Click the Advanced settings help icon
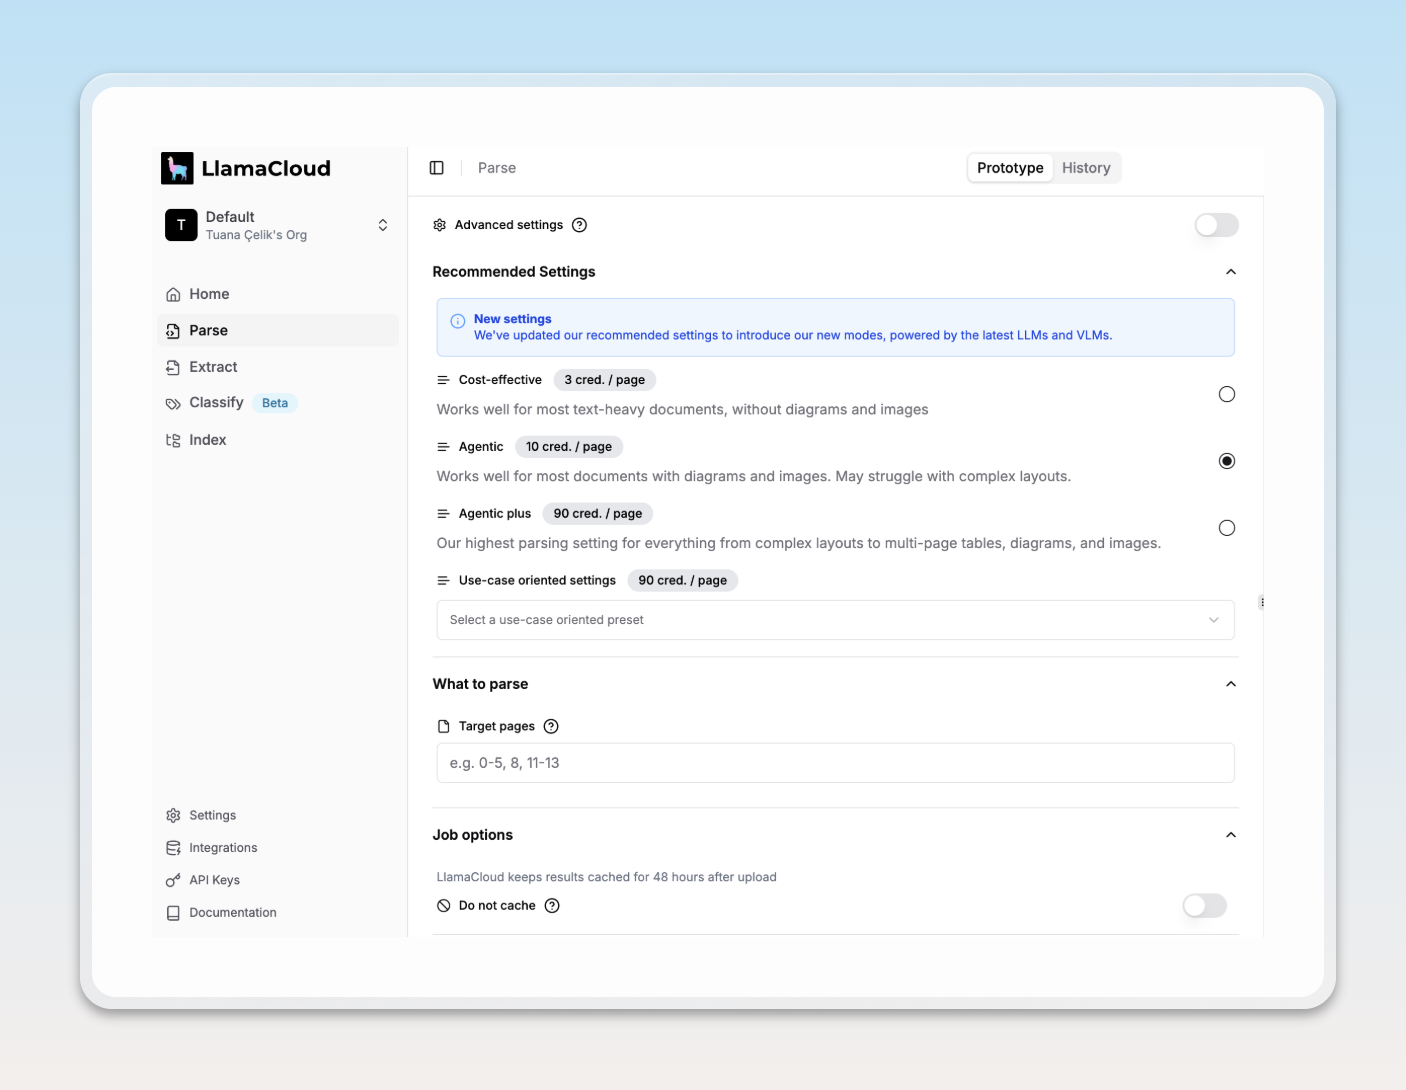The image size is (1406, 1090). tap(579, 225)
